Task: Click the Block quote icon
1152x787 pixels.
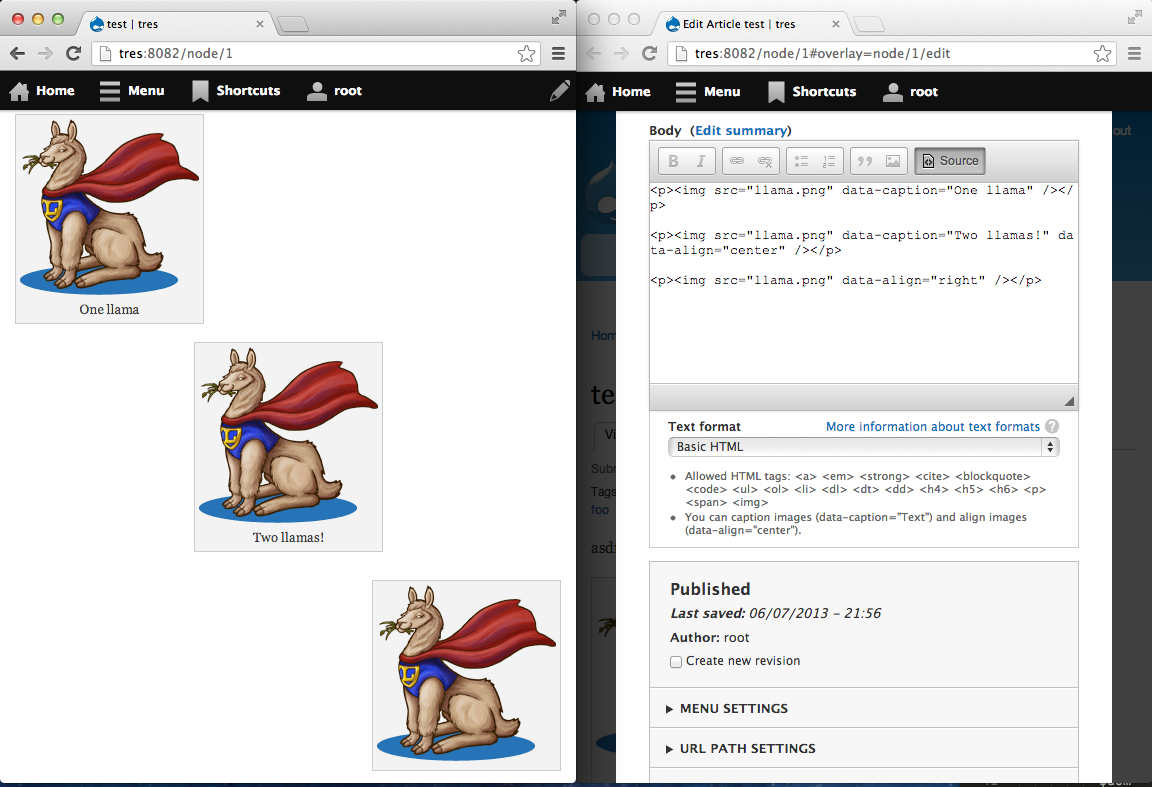Action: click(865, 161)
